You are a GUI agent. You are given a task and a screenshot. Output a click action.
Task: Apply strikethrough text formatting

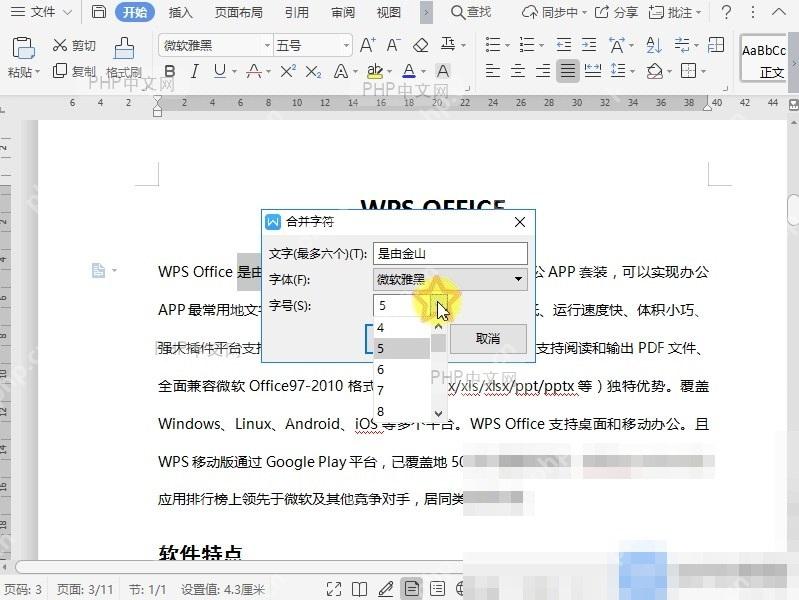254,71
